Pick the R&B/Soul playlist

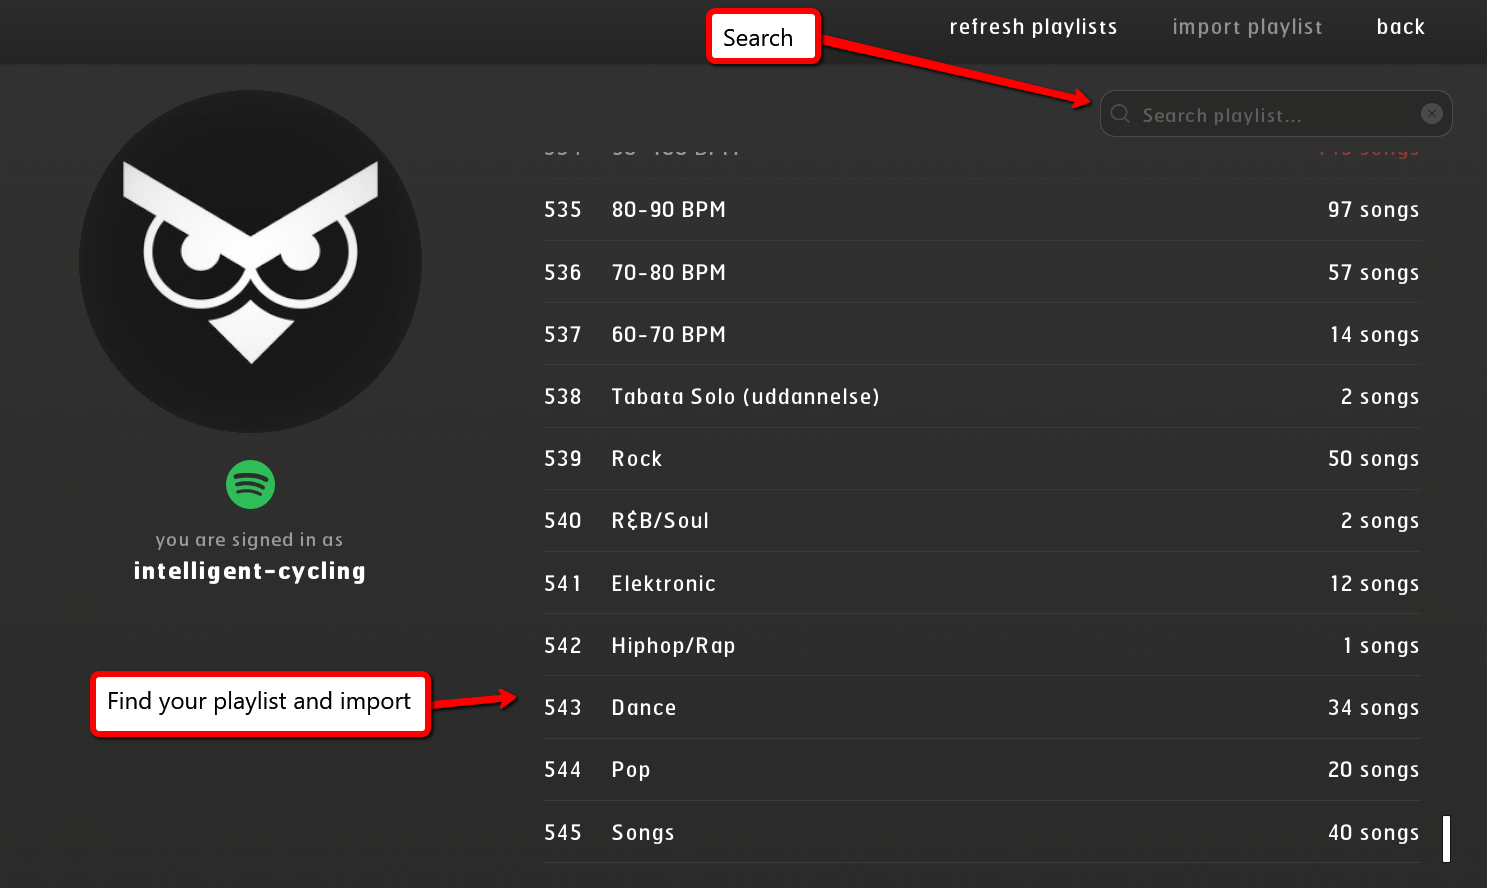coord(660,521)
